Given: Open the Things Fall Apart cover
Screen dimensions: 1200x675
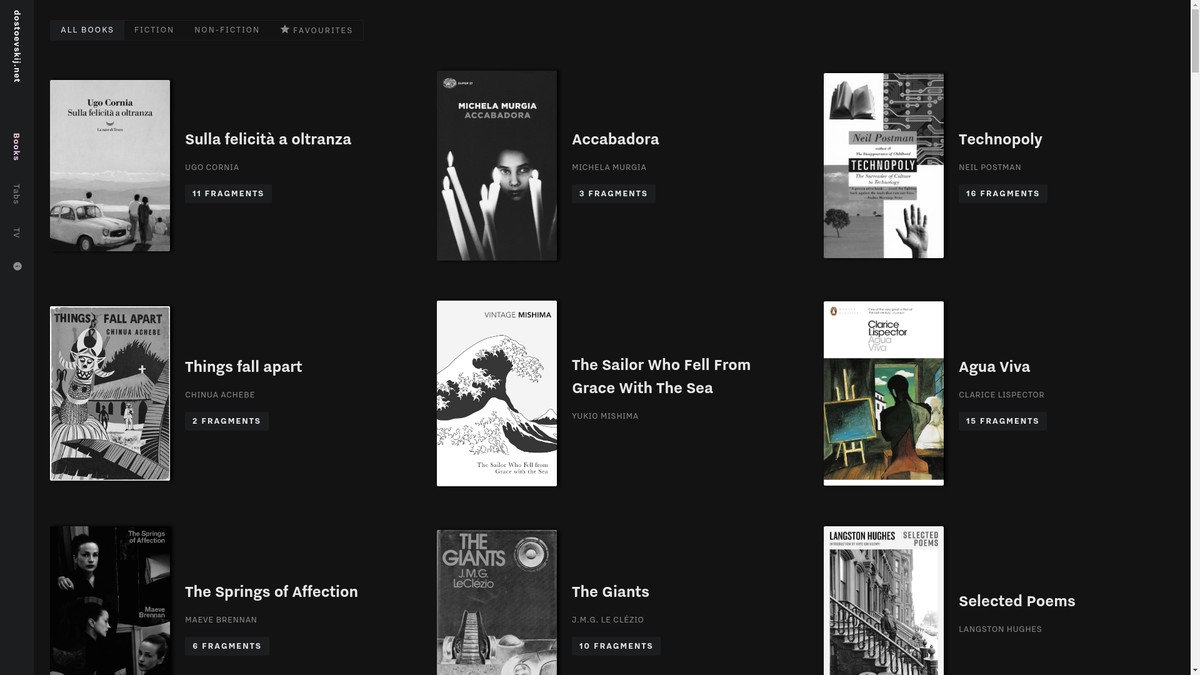Looking at the screenshot, I should click(x=110, y=393).
